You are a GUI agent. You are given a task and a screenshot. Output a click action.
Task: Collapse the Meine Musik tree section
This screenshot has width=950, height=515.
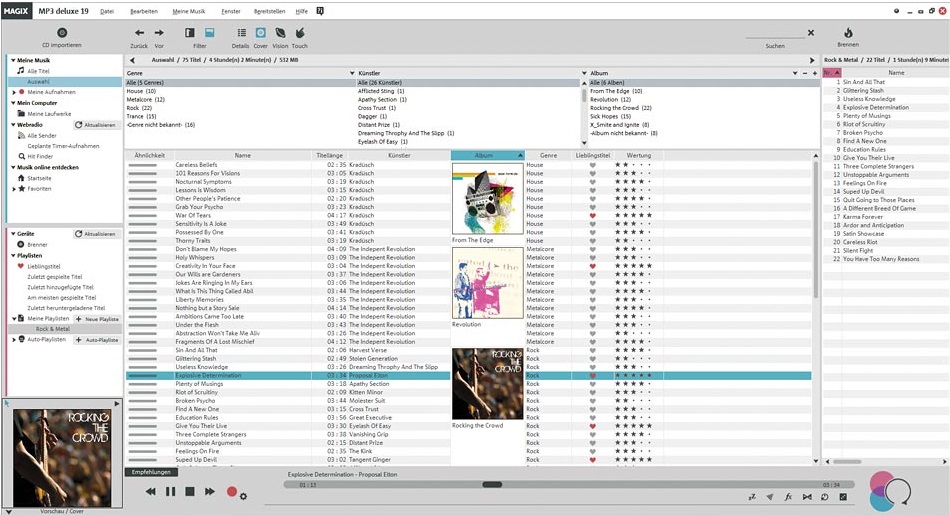pyautogui.click(x=13, y=61)
